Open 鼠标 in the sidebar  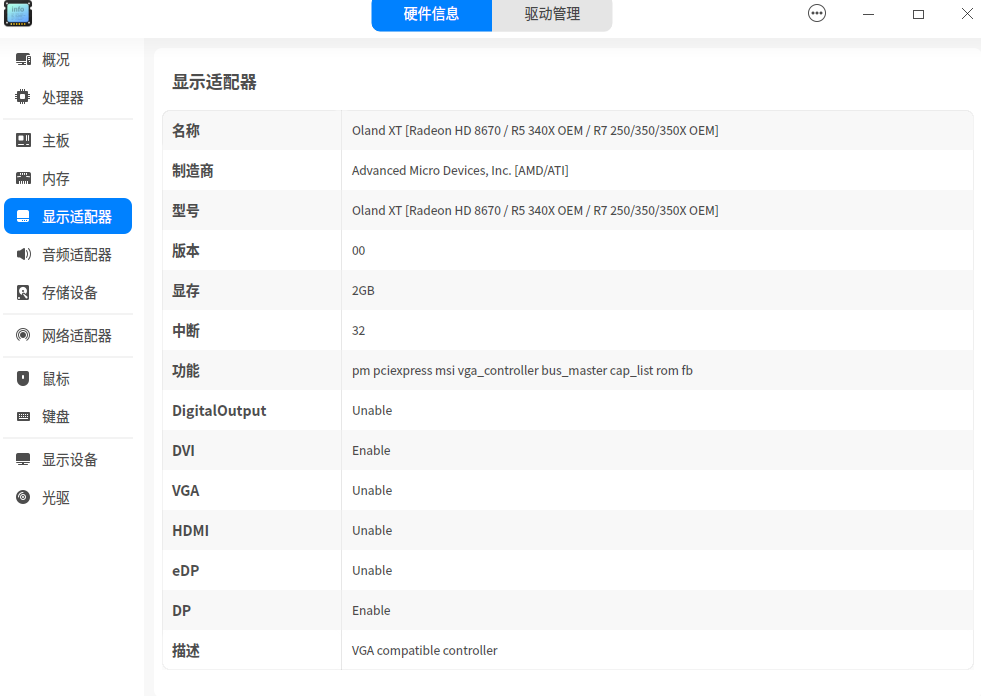[x=68, y=379]
